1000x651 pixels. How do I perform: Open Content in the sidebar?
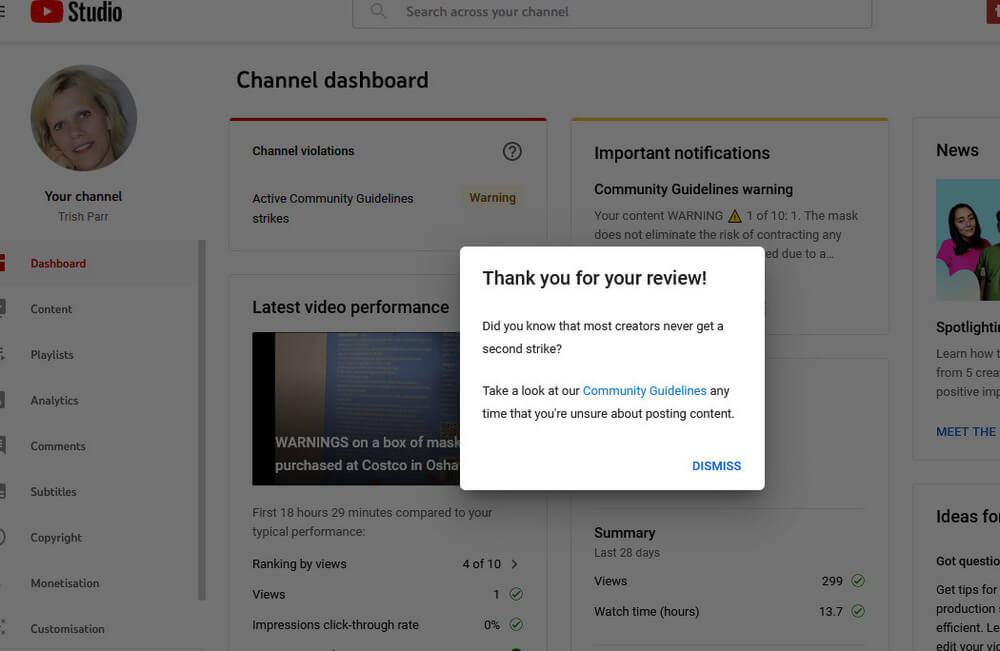pyautogui.click(x=51, y=309)
